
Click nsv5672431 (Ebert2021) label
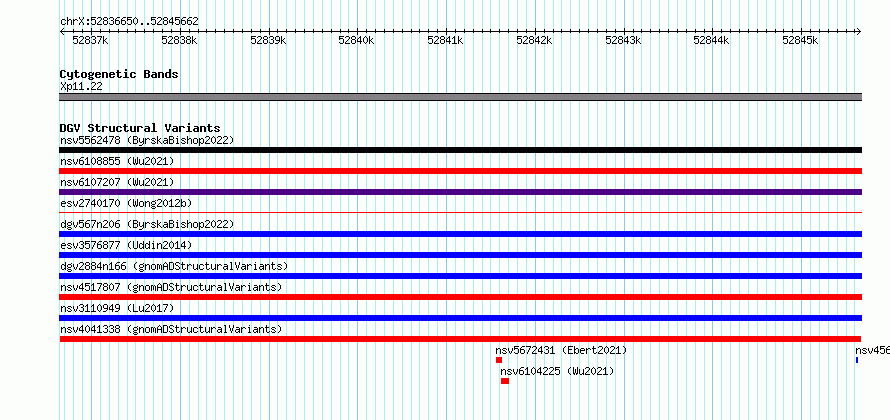(x=561, y=350)
